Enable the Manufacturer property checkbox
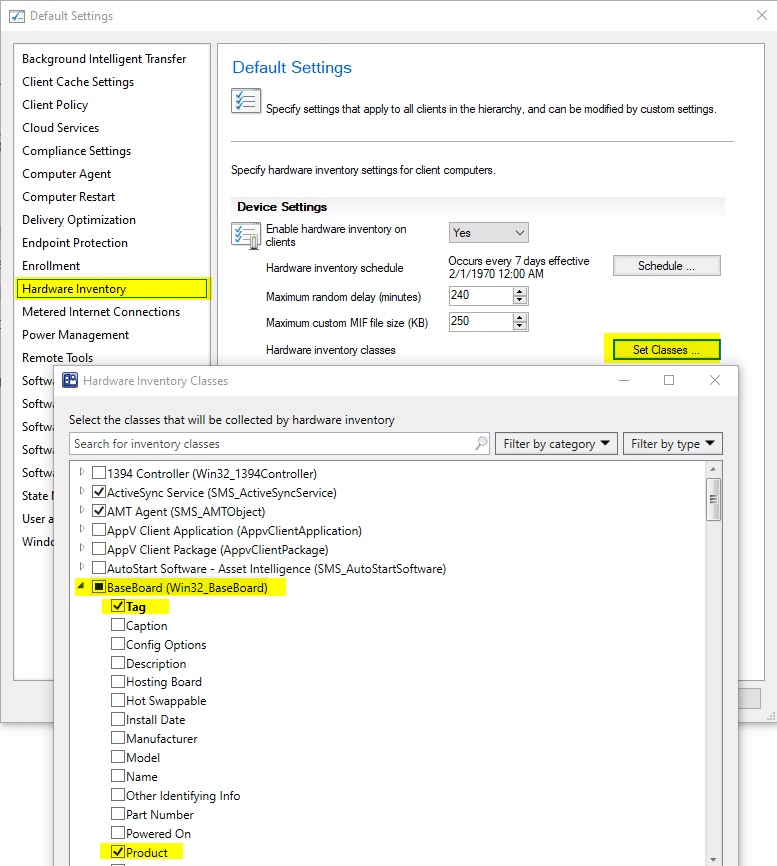777x866 pixels. point(118,739)
